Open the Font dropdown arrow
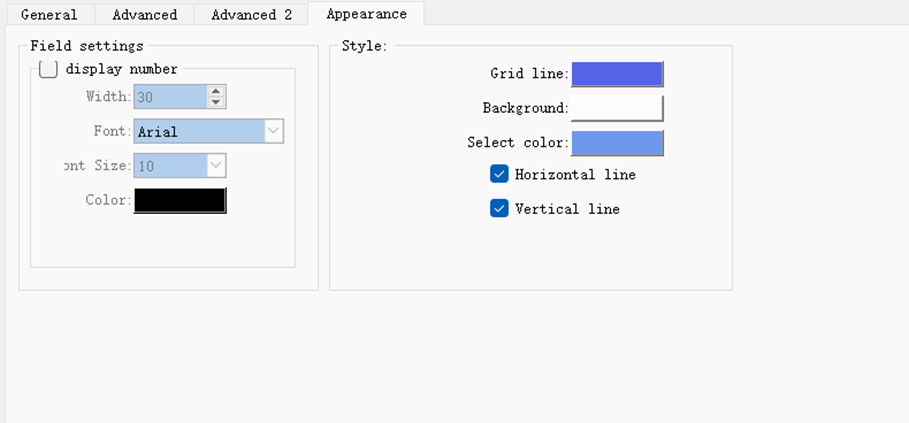This screenshot has width=909, height=423. pos(274,131)
